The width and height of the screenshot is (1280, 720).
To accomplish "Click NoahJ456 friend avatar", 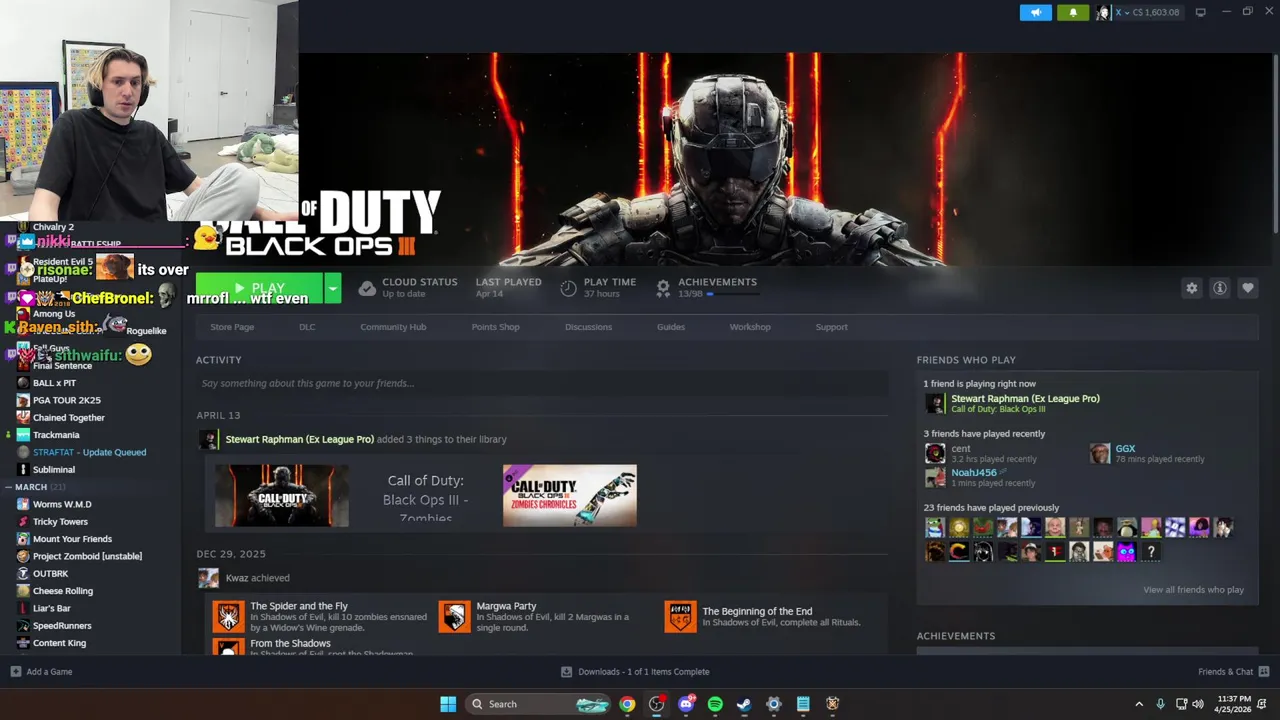I will (x=935, y=477).
